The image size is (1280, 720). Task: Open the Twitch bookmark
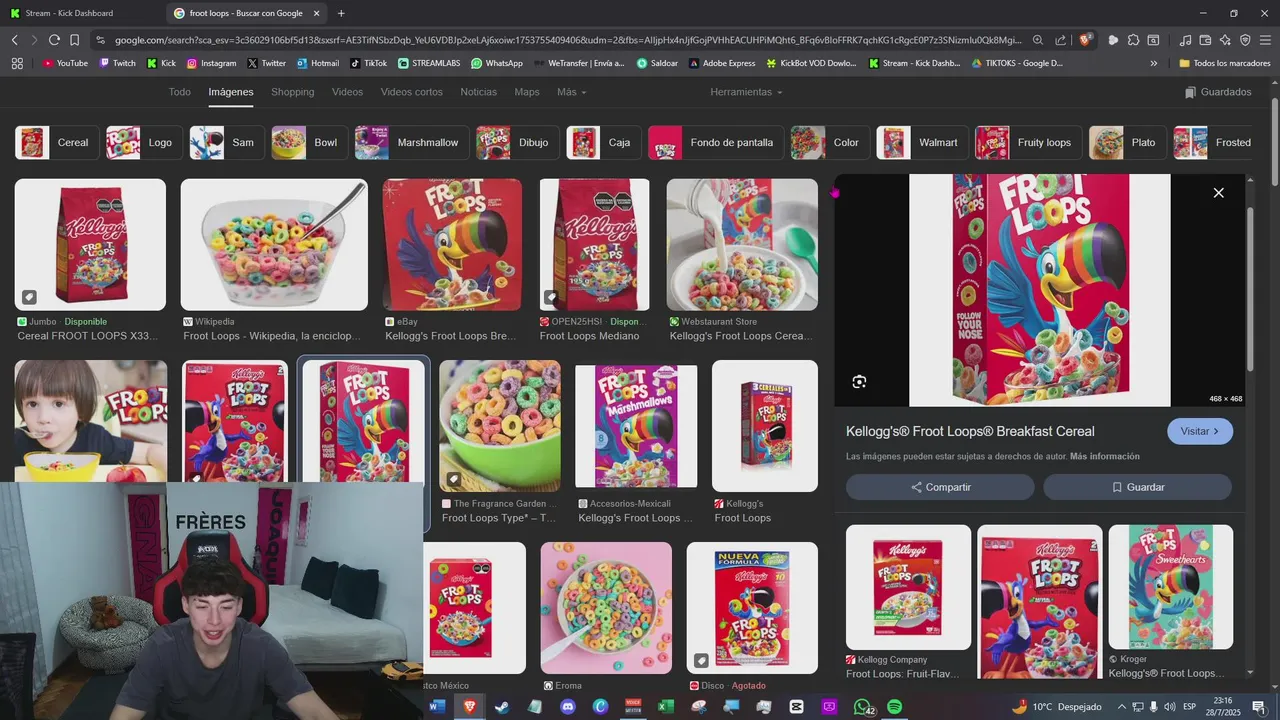(117, 63)
